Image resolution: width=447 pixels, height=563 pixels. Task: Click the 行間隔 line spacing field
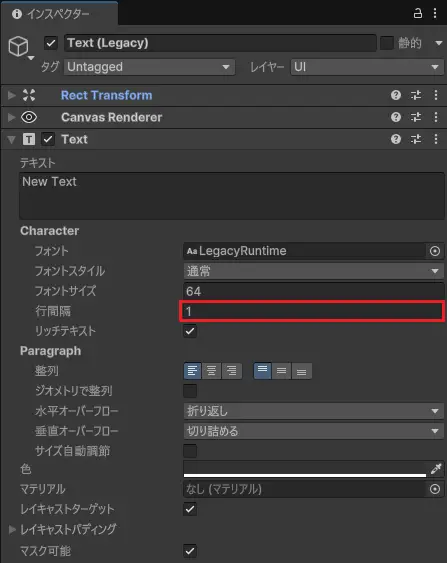(312, 311)
